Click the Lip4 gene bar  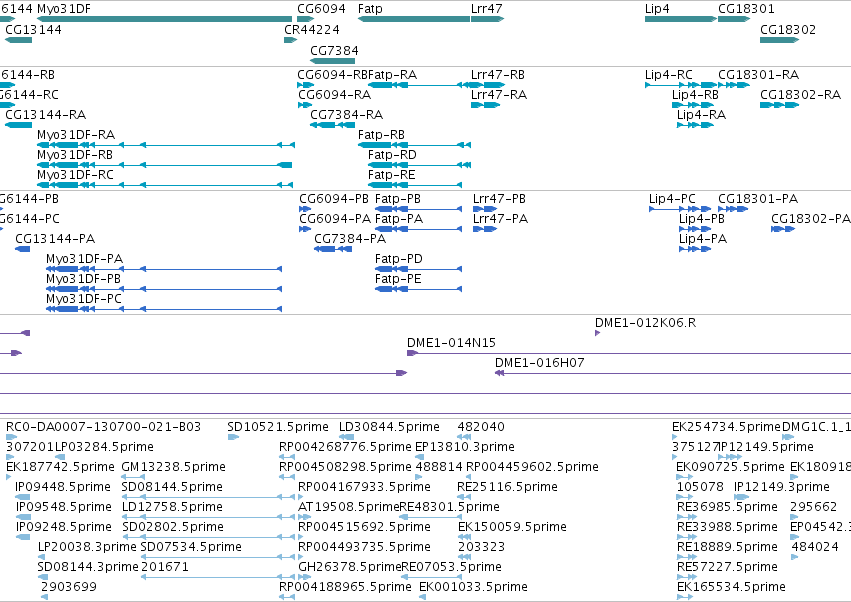point(681,19)
